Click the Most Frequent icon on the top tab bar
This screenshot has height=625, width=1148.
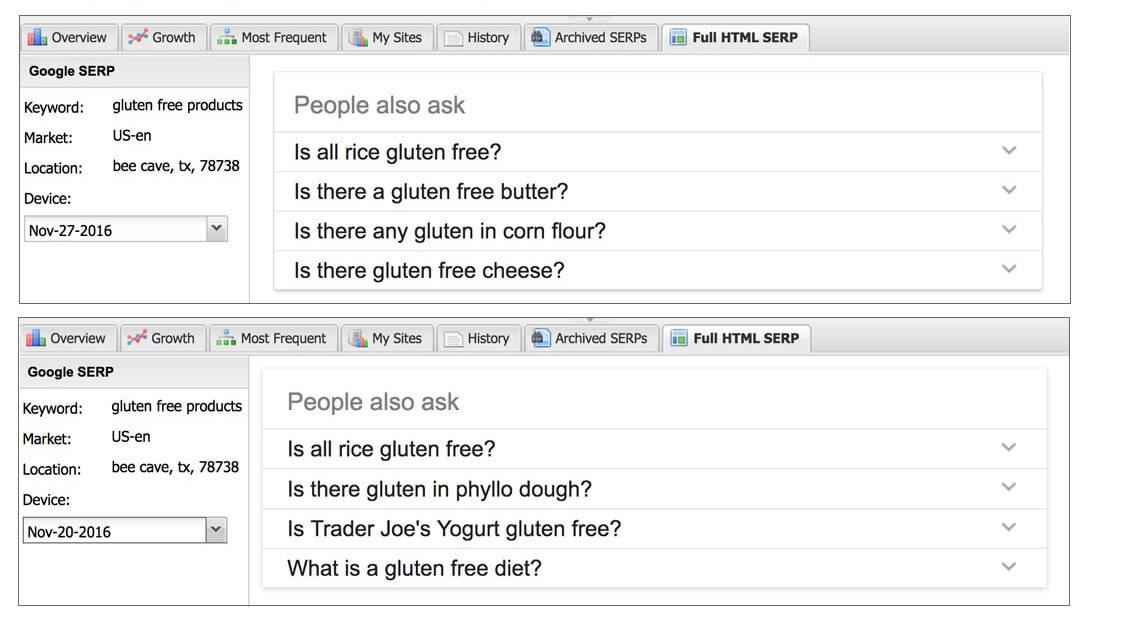pyautogui.click(x=228, y=37)
